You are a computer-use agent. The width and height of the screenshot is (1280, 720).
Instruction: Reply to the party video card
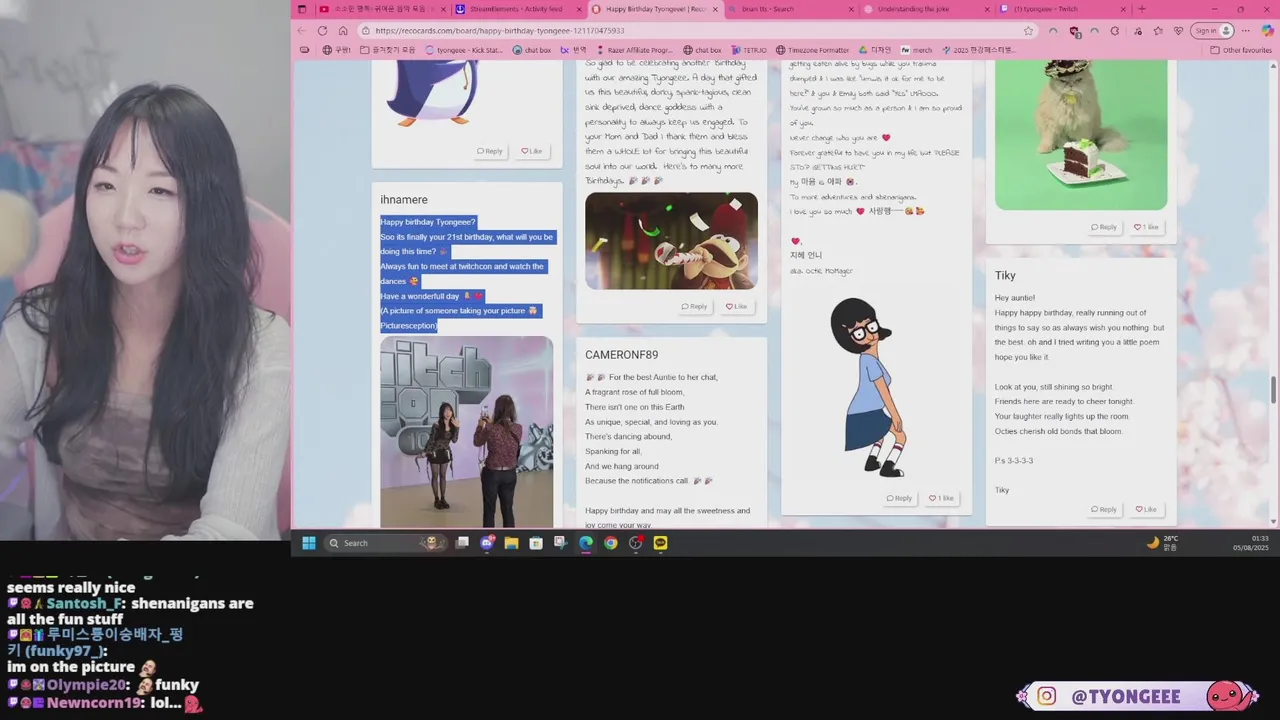coord(695,306)
